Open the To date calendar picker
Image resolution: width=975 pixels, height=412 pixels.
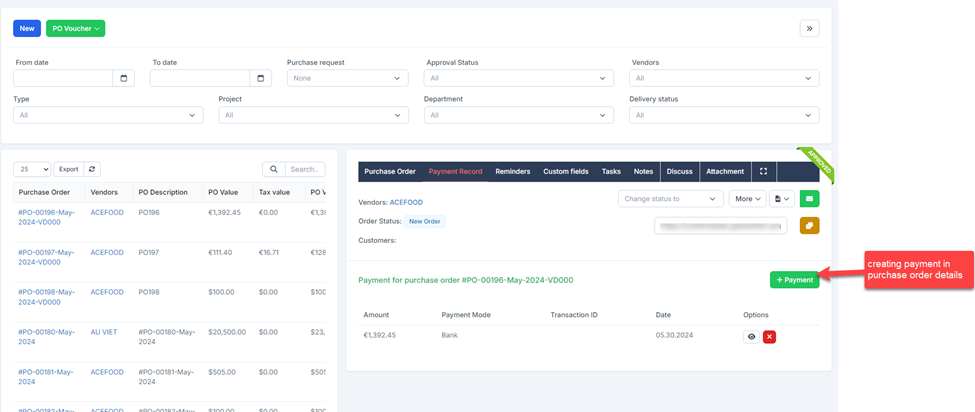tap(259, 78)
